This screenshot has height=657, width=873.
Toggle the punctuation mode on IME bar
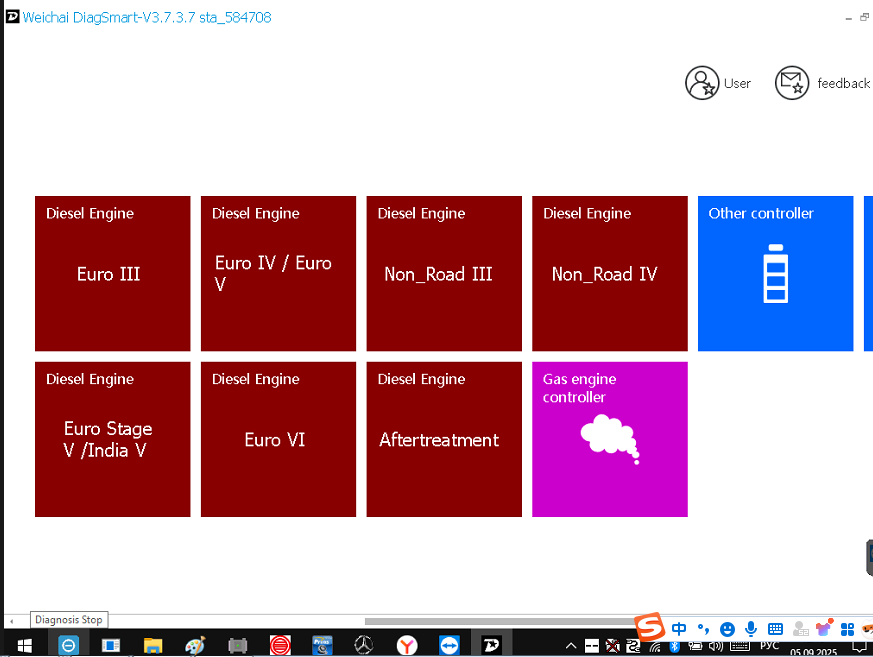pyautogui.click(x=703, y=629)
